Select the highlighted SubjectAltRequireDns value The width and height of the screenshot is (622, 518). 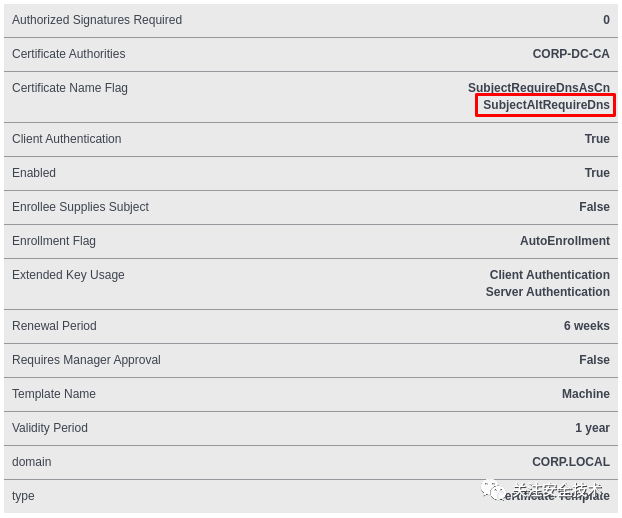[546, 105]
